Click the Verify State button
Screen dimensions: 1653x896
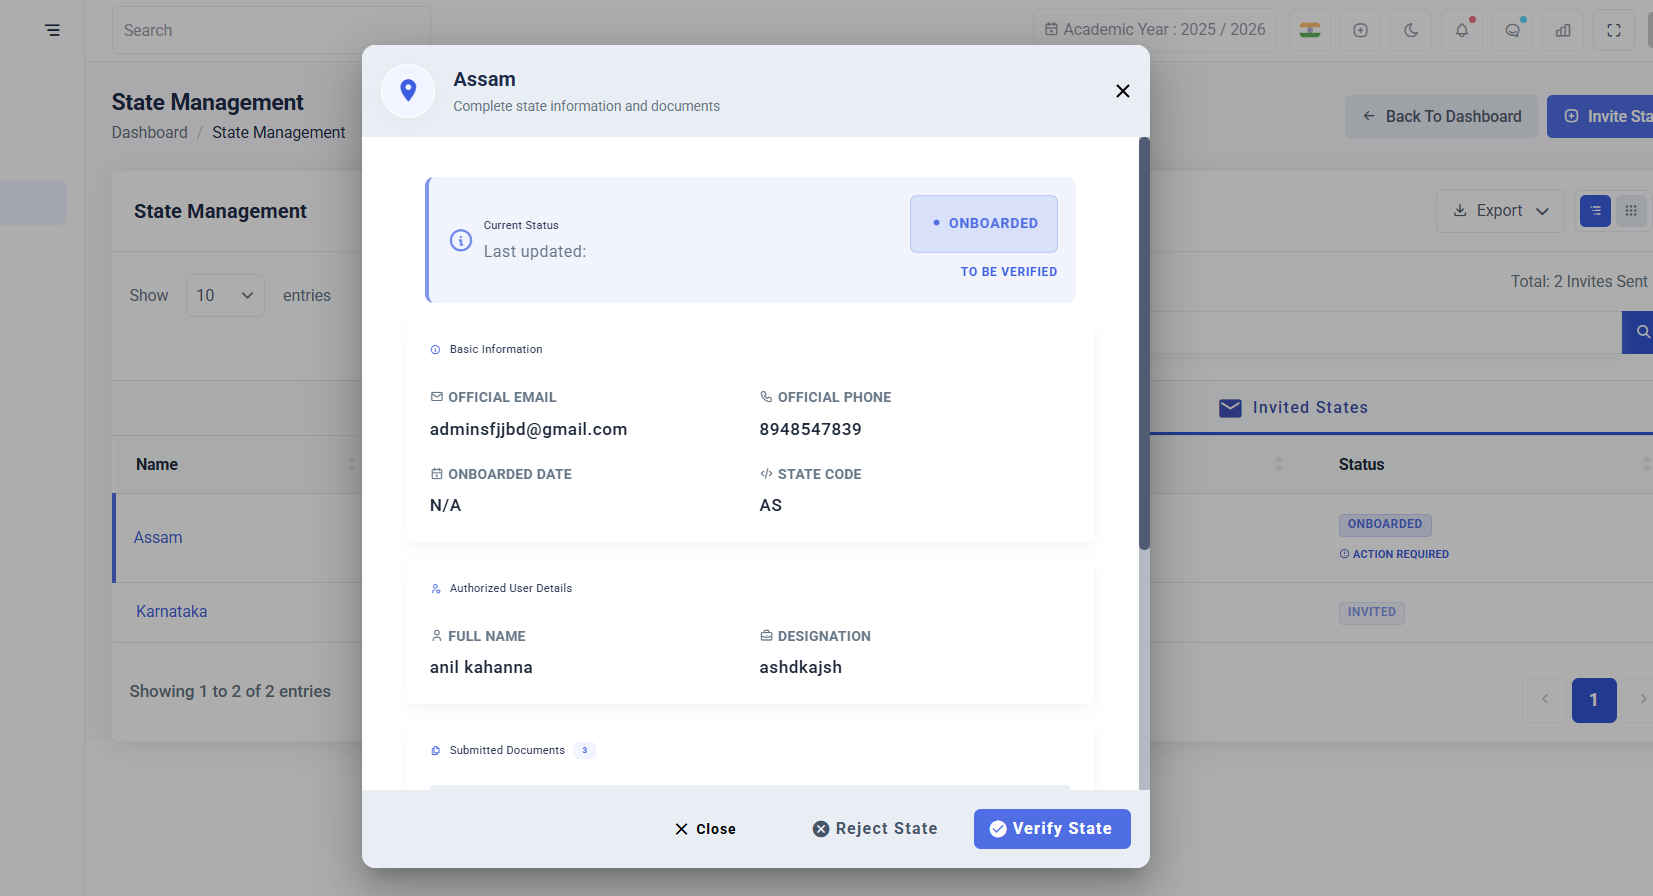[x=1052, y=829]
